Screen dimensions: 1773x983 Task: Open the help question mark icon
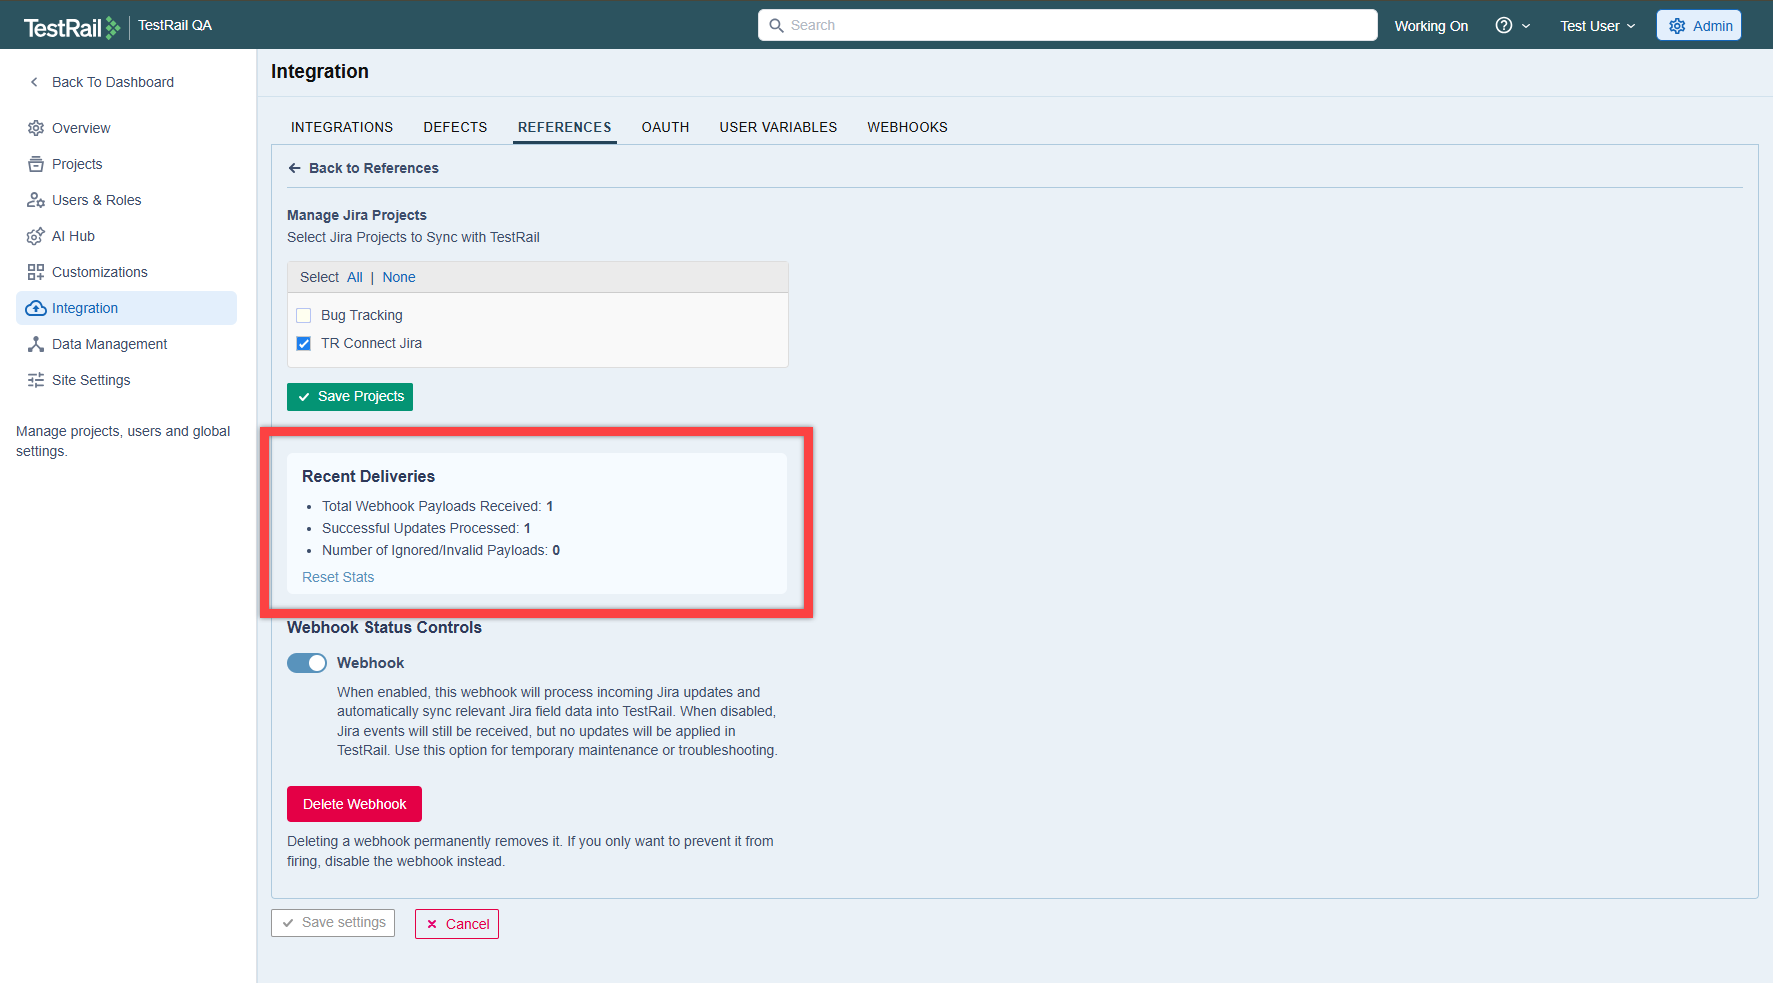[1503, 25]
